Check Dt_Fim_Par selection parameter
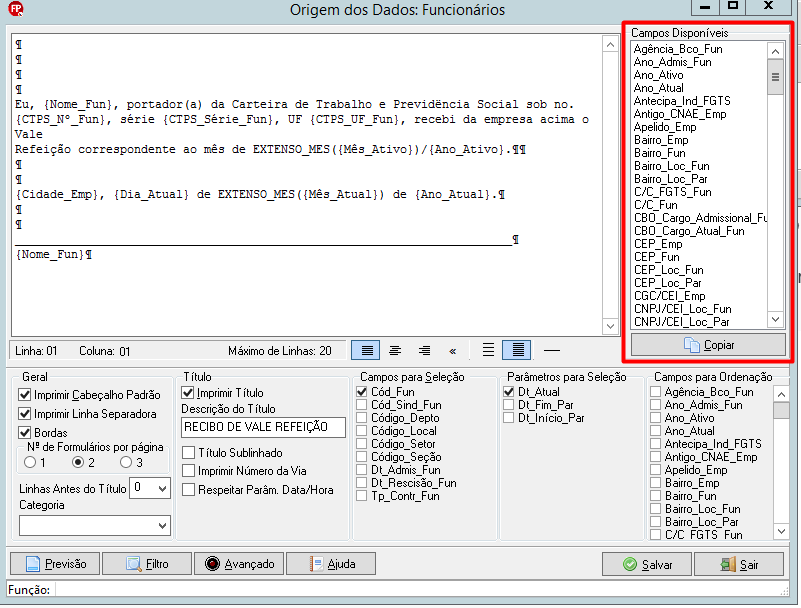801x608 pixels. (509, 405)
